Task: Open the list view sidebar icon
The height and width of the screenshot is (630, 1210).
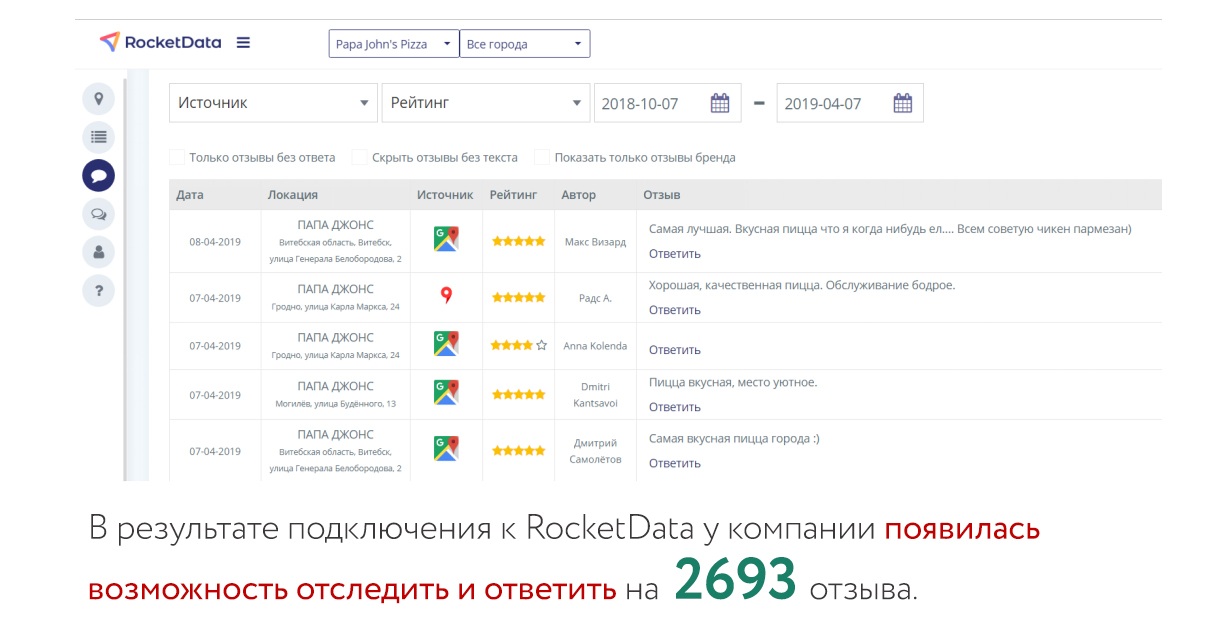Action: point(98,137)
